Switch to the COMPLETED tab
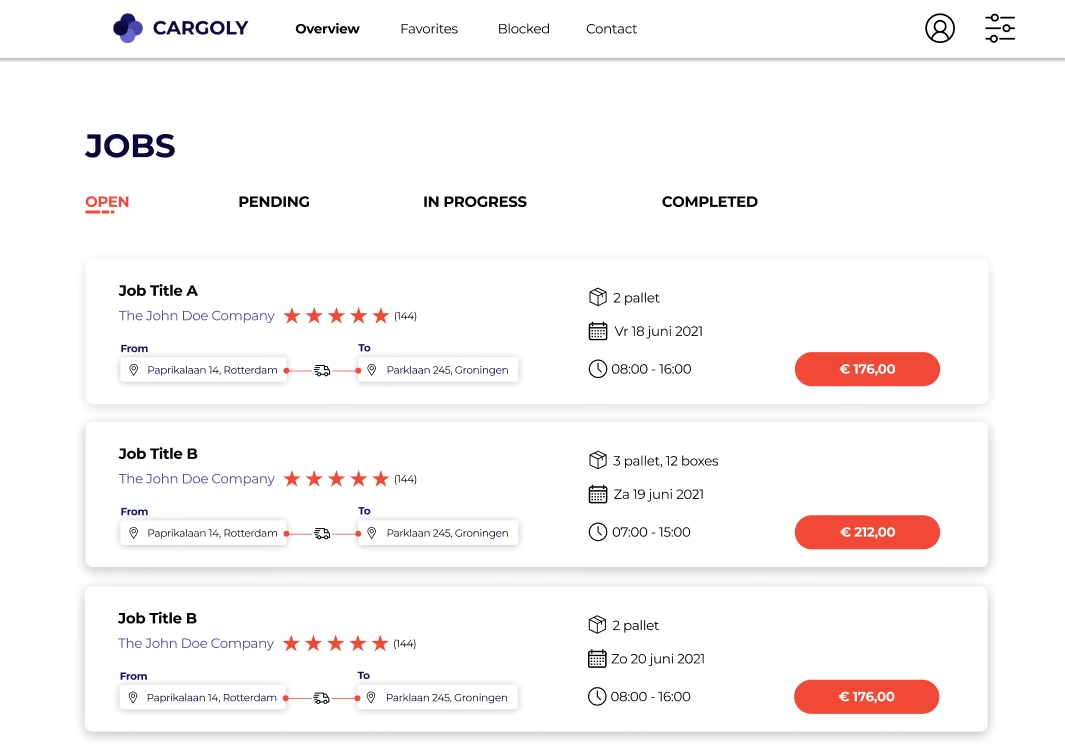The width and height of the screenshot is (1065, 755). 709,201
